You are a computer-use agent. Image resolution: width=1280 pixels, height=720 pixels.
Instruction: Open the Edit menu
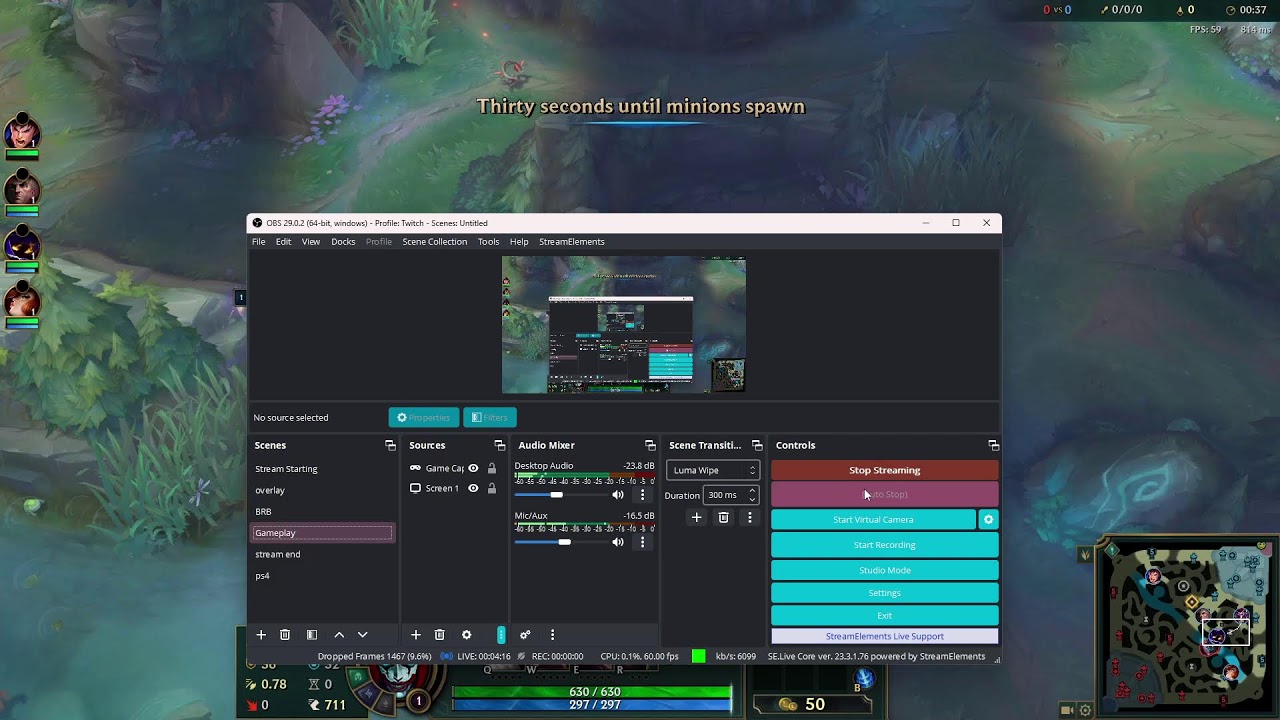coord(284,242)
